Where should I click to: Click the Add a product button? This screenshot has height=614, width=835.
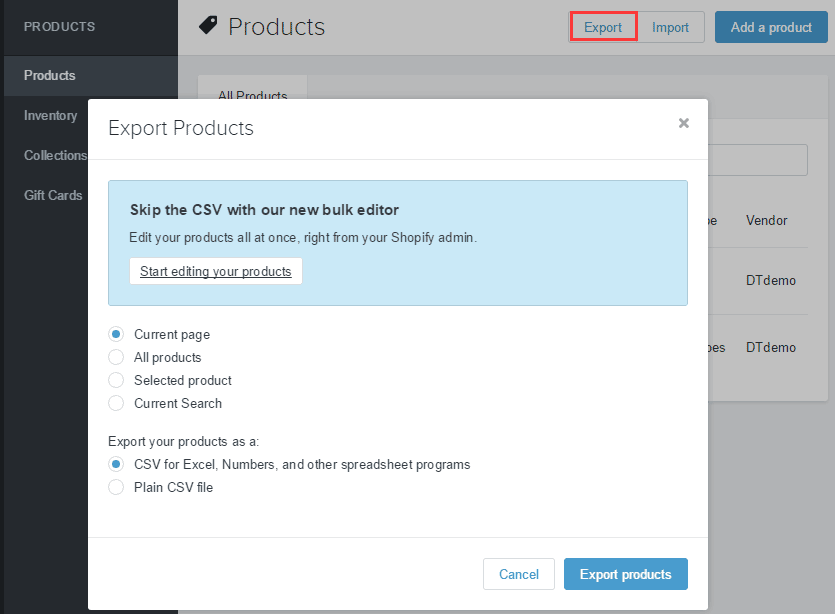770,27
